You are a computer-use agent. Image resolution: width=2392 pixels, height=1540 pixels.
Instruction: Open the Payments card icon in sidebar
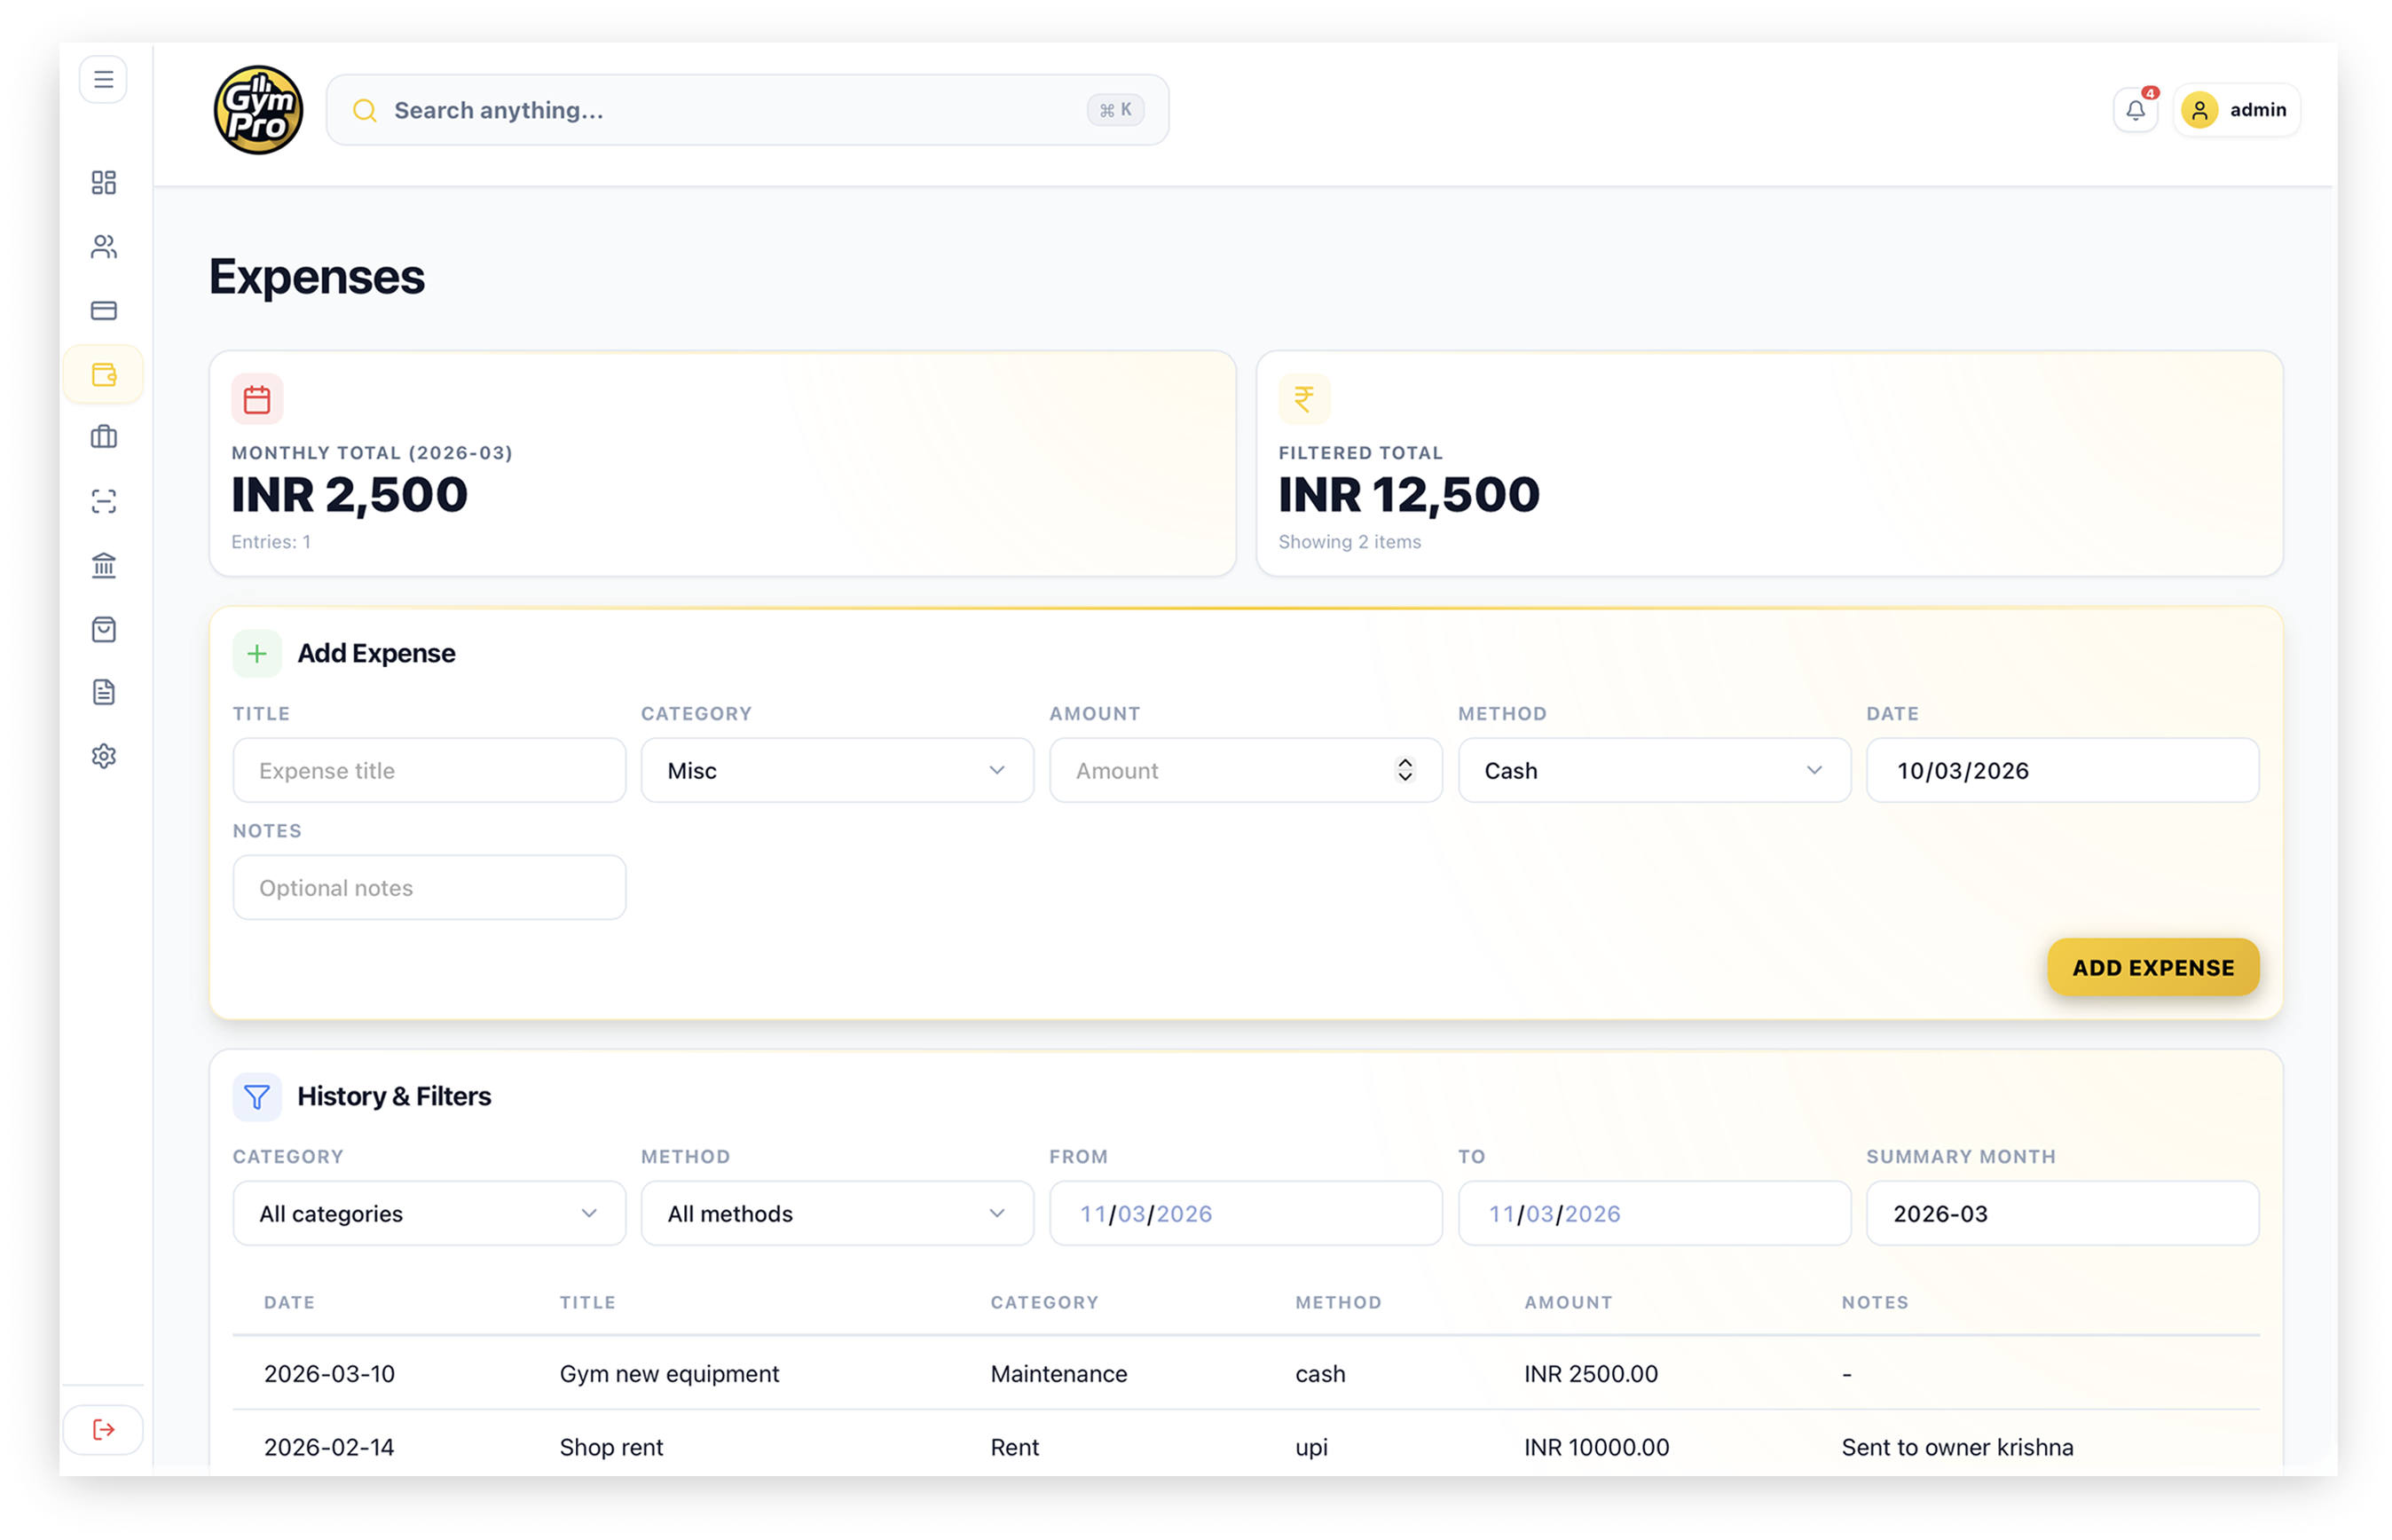click(103, 310)
